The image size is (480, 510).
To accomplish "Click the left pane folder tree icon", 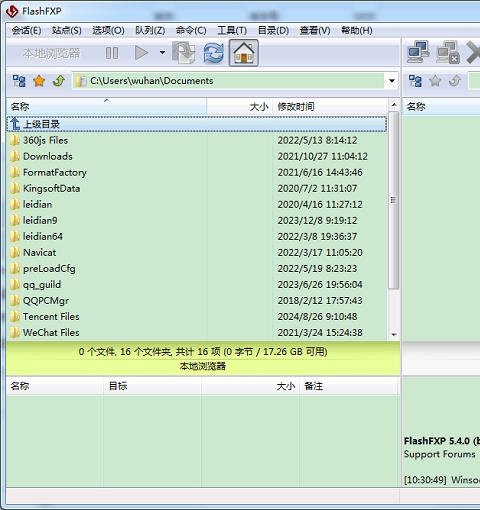I will (19, 81).
